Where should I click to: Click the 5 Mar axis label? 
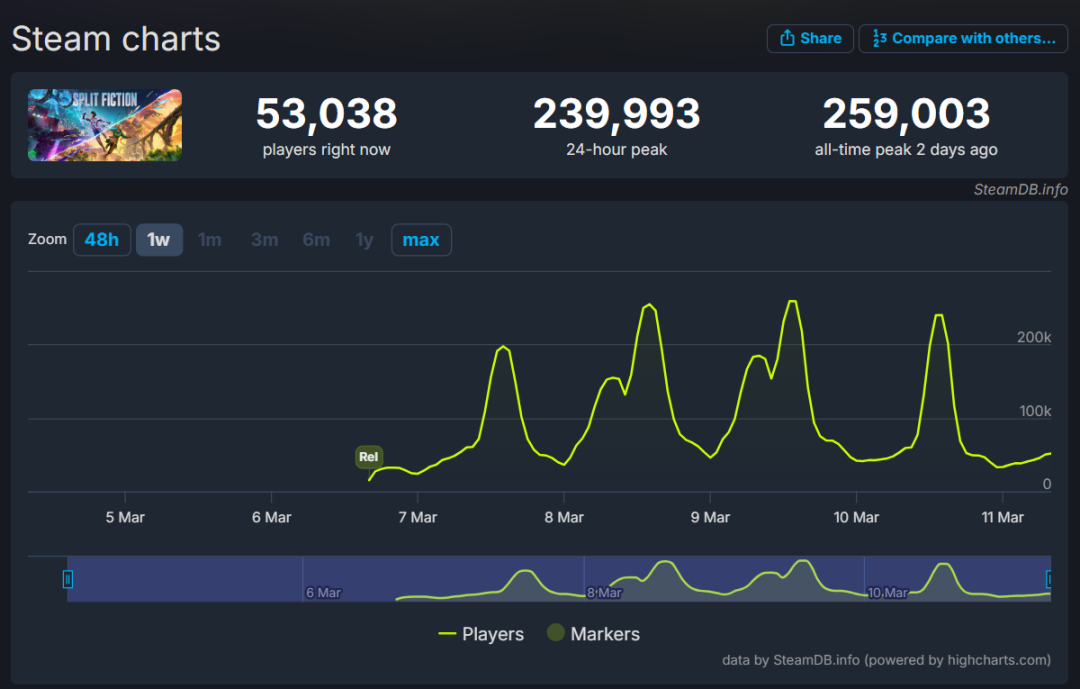click(x=125, y=517)
